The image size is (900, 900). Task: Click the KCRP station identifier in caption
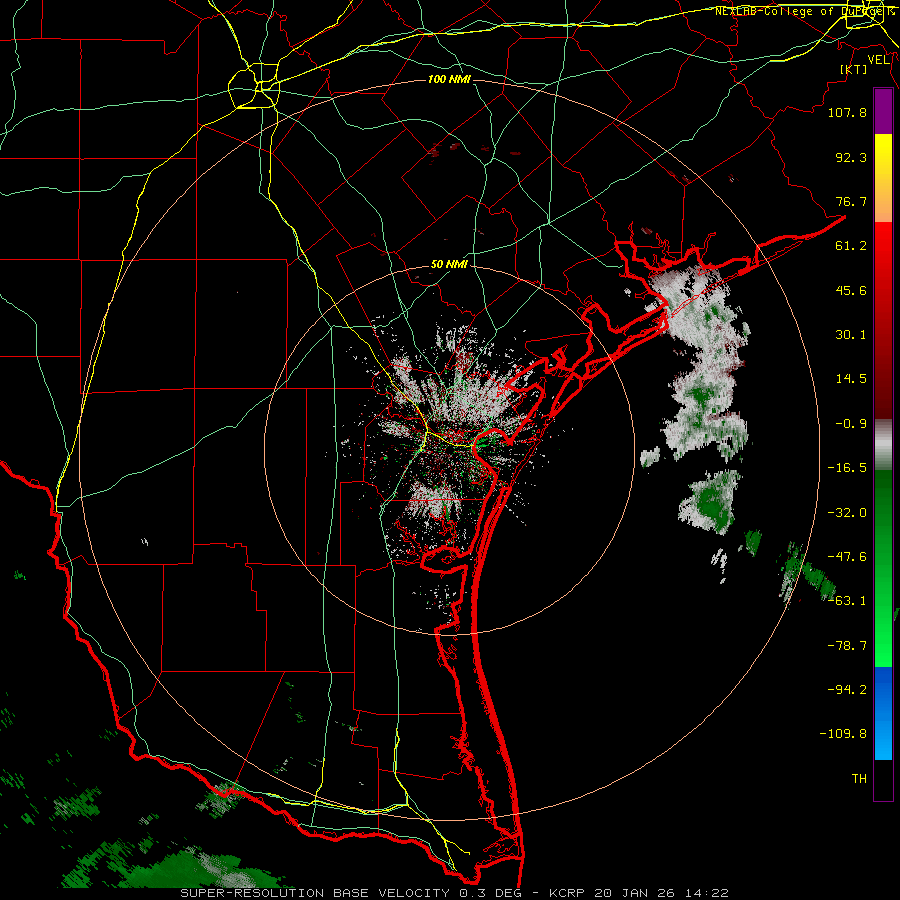click(568, 893)
